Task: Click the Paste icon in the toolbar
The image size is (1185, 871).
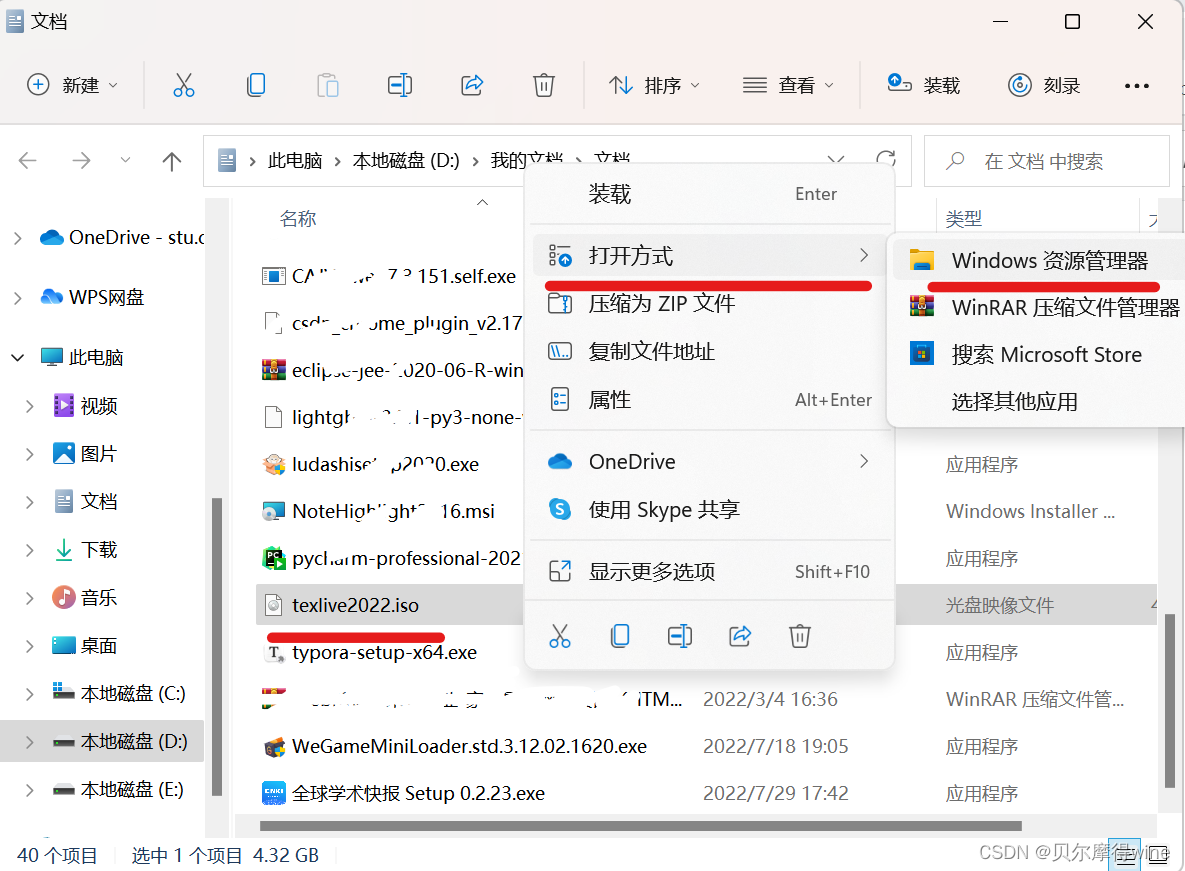Action: coord(328,85)
